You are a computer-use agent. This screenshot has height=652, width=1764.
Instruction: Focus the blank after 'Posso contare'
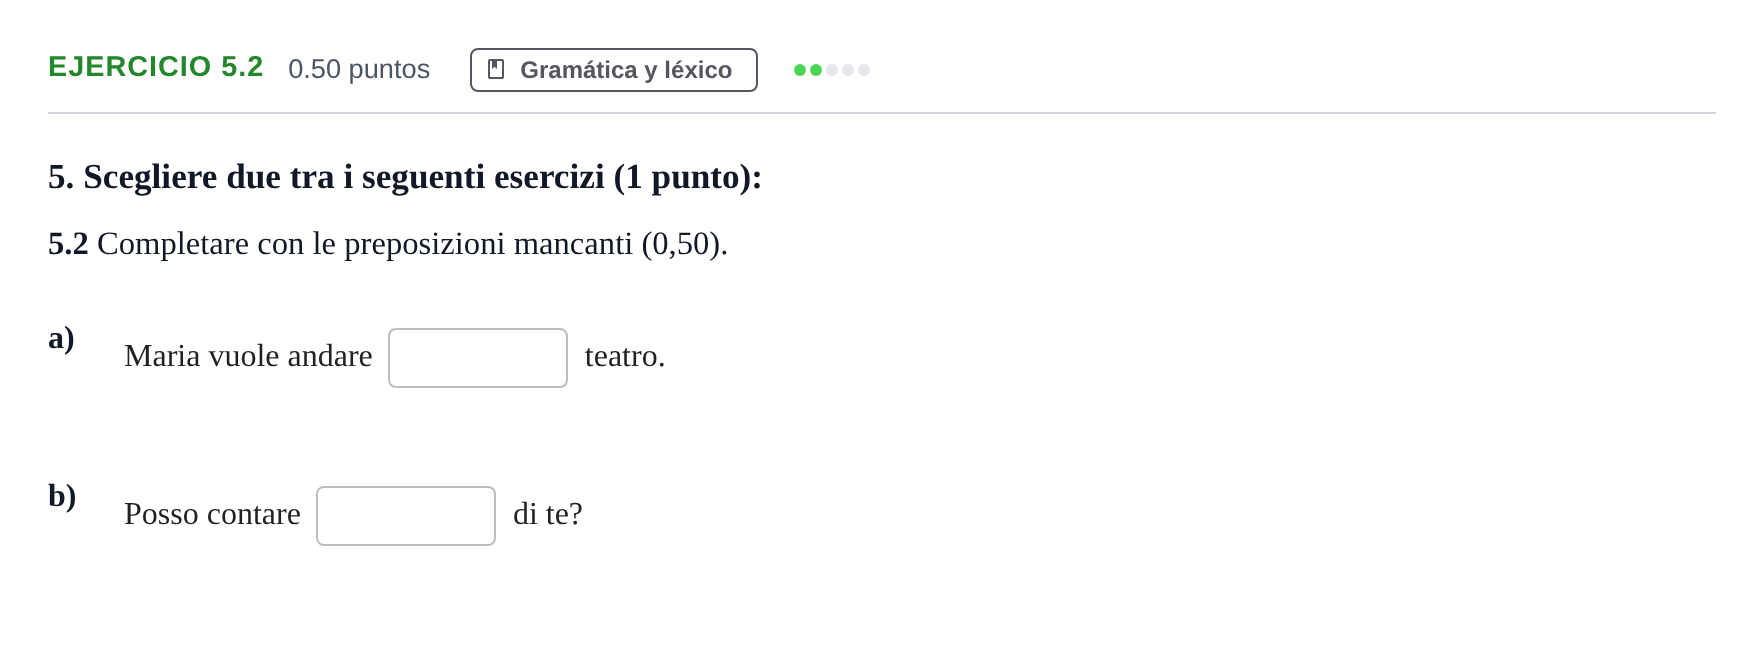[406, 516]
